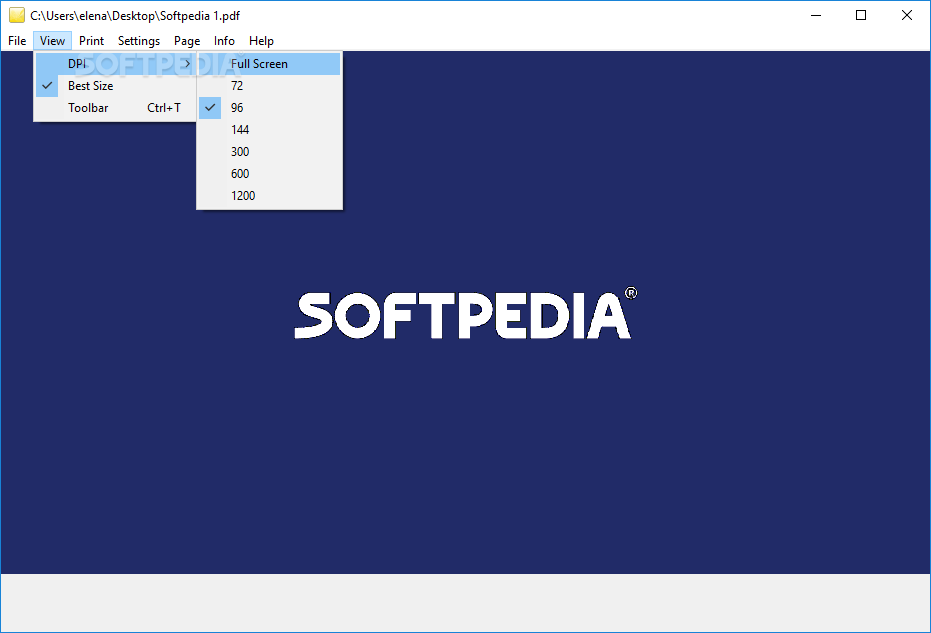Maximize the PDF viewer window
This screenshot has height=633, width=931.
(x=861, y=15)
